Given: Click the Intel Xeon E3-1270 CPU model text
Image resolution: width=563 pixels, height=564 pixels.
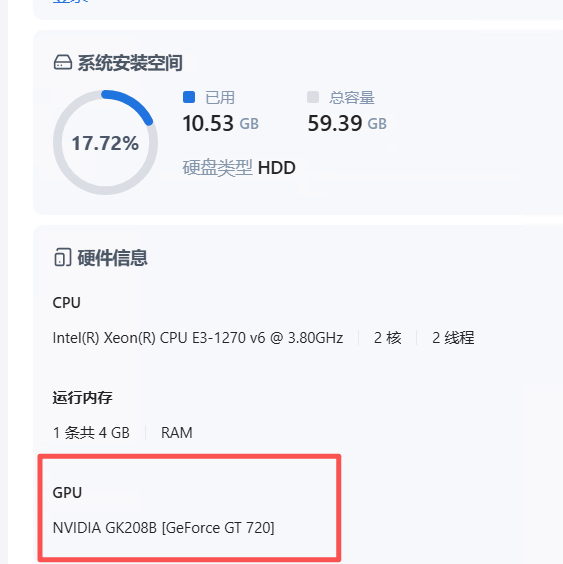Looking at the screenshot, I should (x=197, y=338).
